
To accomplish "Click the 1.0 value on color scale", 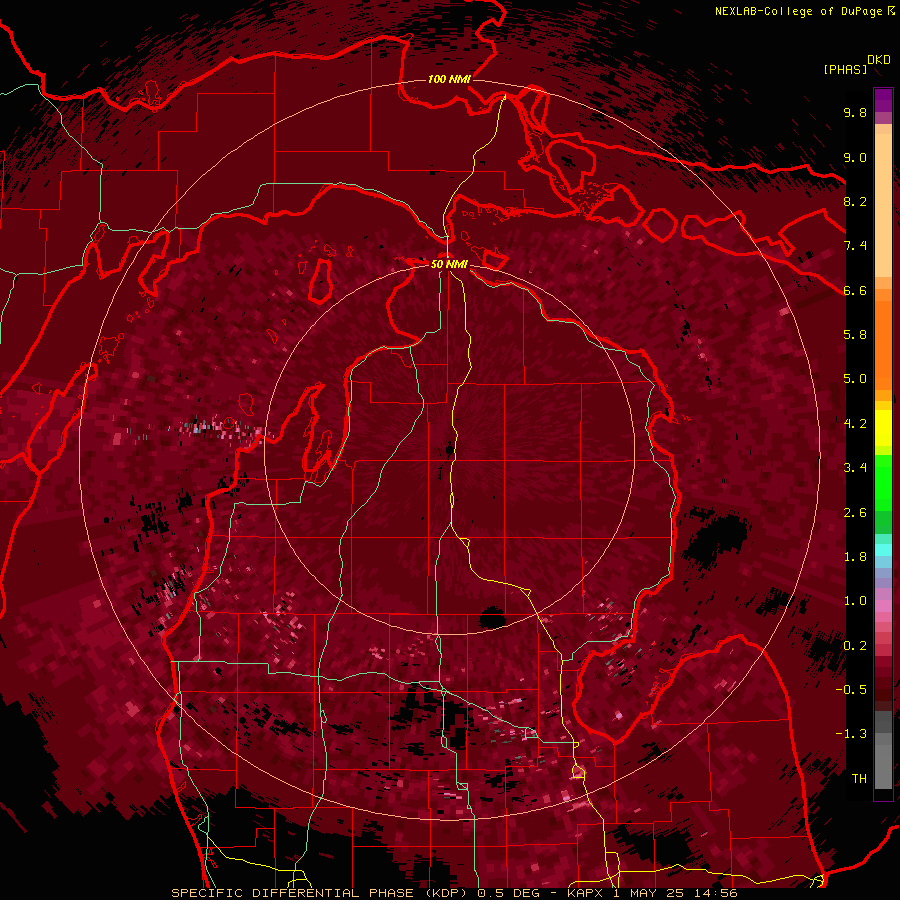I will pos(855,601).
